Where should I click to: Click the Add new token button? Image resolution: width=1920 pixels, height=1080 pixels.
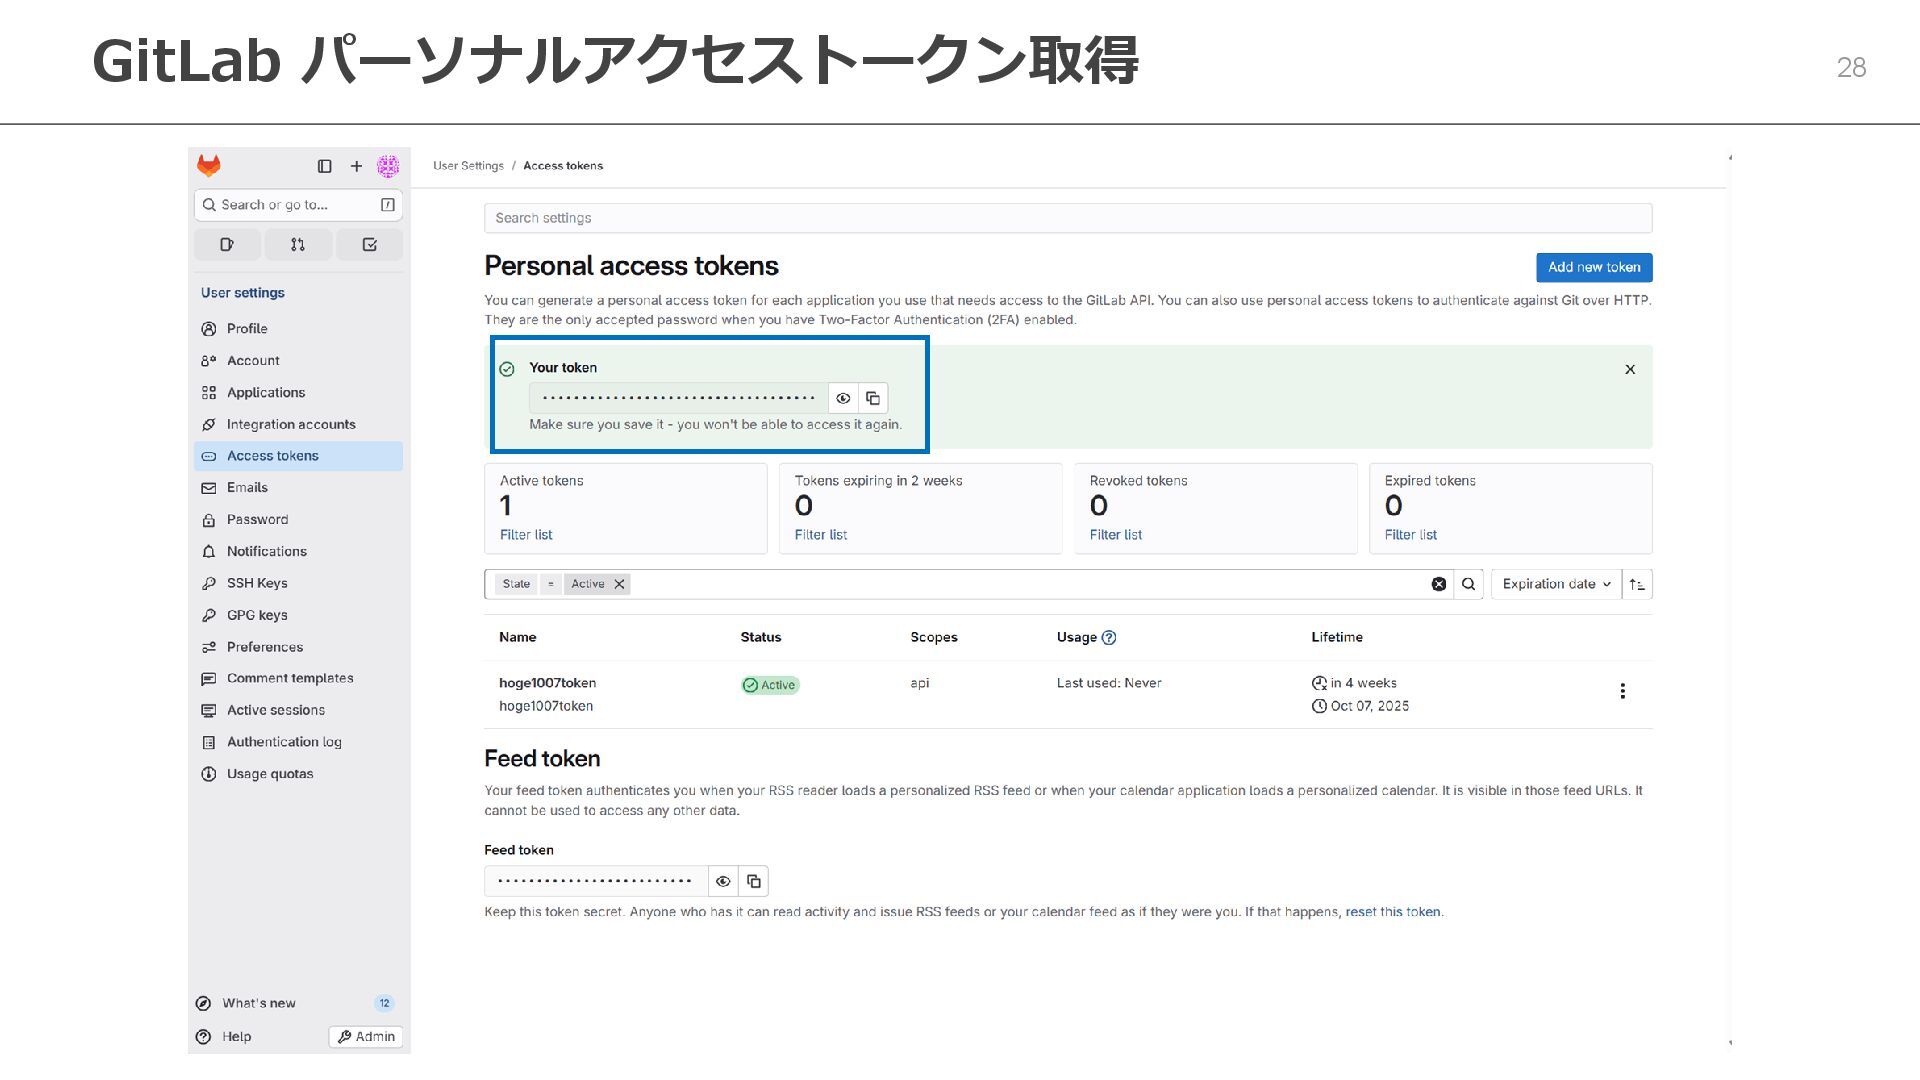tap(1593, 267)
